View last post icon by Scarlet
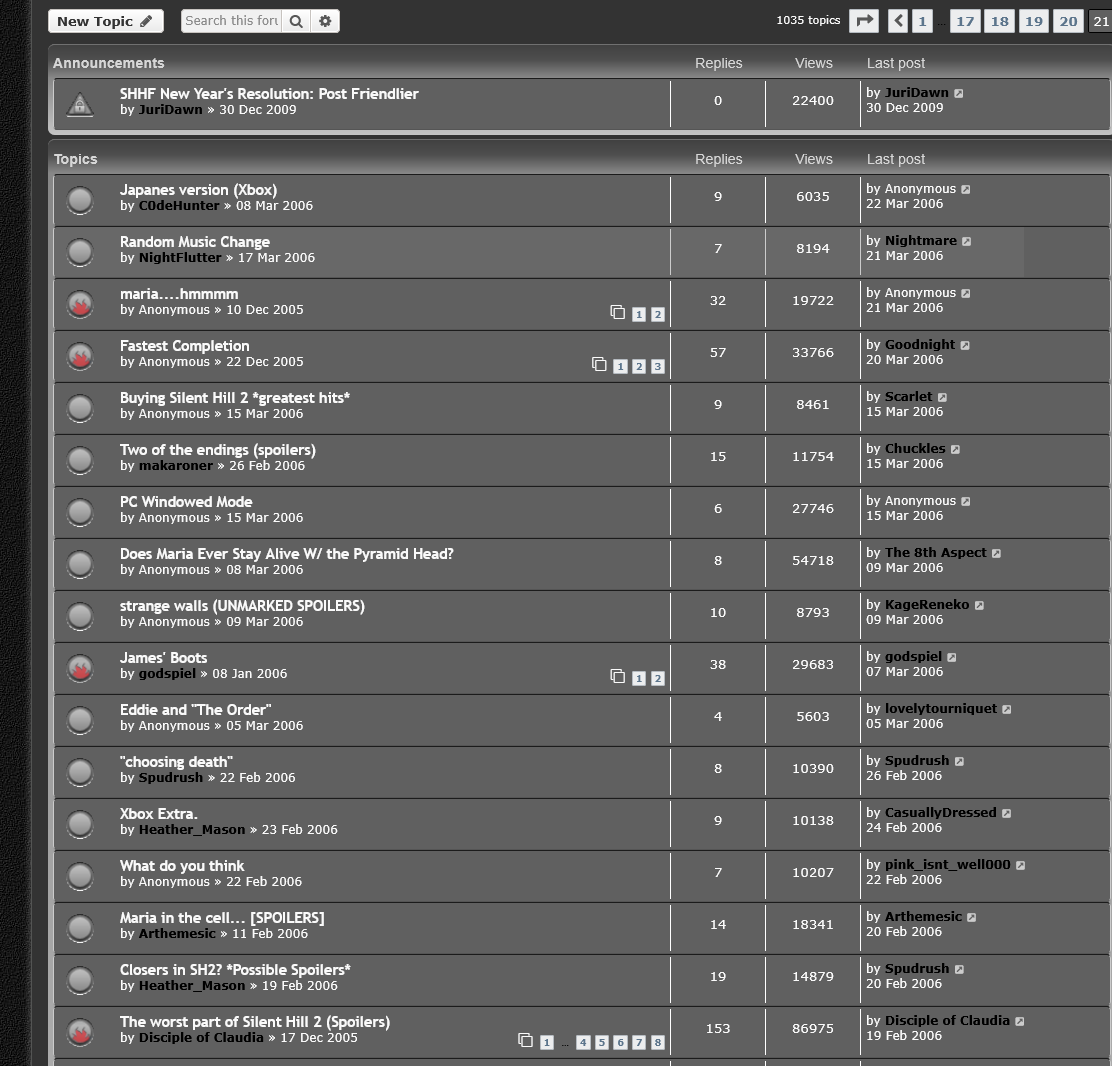This screenshot has height=1066, width=1112. click(943, 397)
